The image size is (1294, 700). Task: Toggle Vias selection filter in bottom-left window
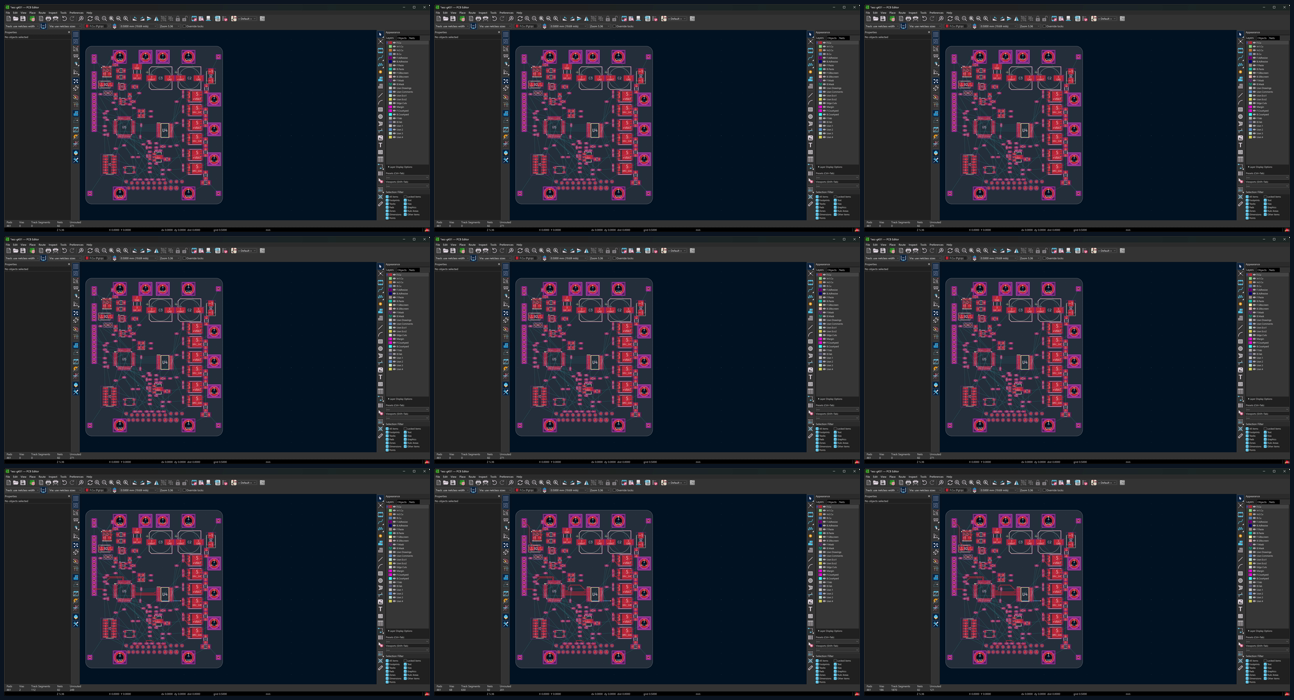pos(405,667)
